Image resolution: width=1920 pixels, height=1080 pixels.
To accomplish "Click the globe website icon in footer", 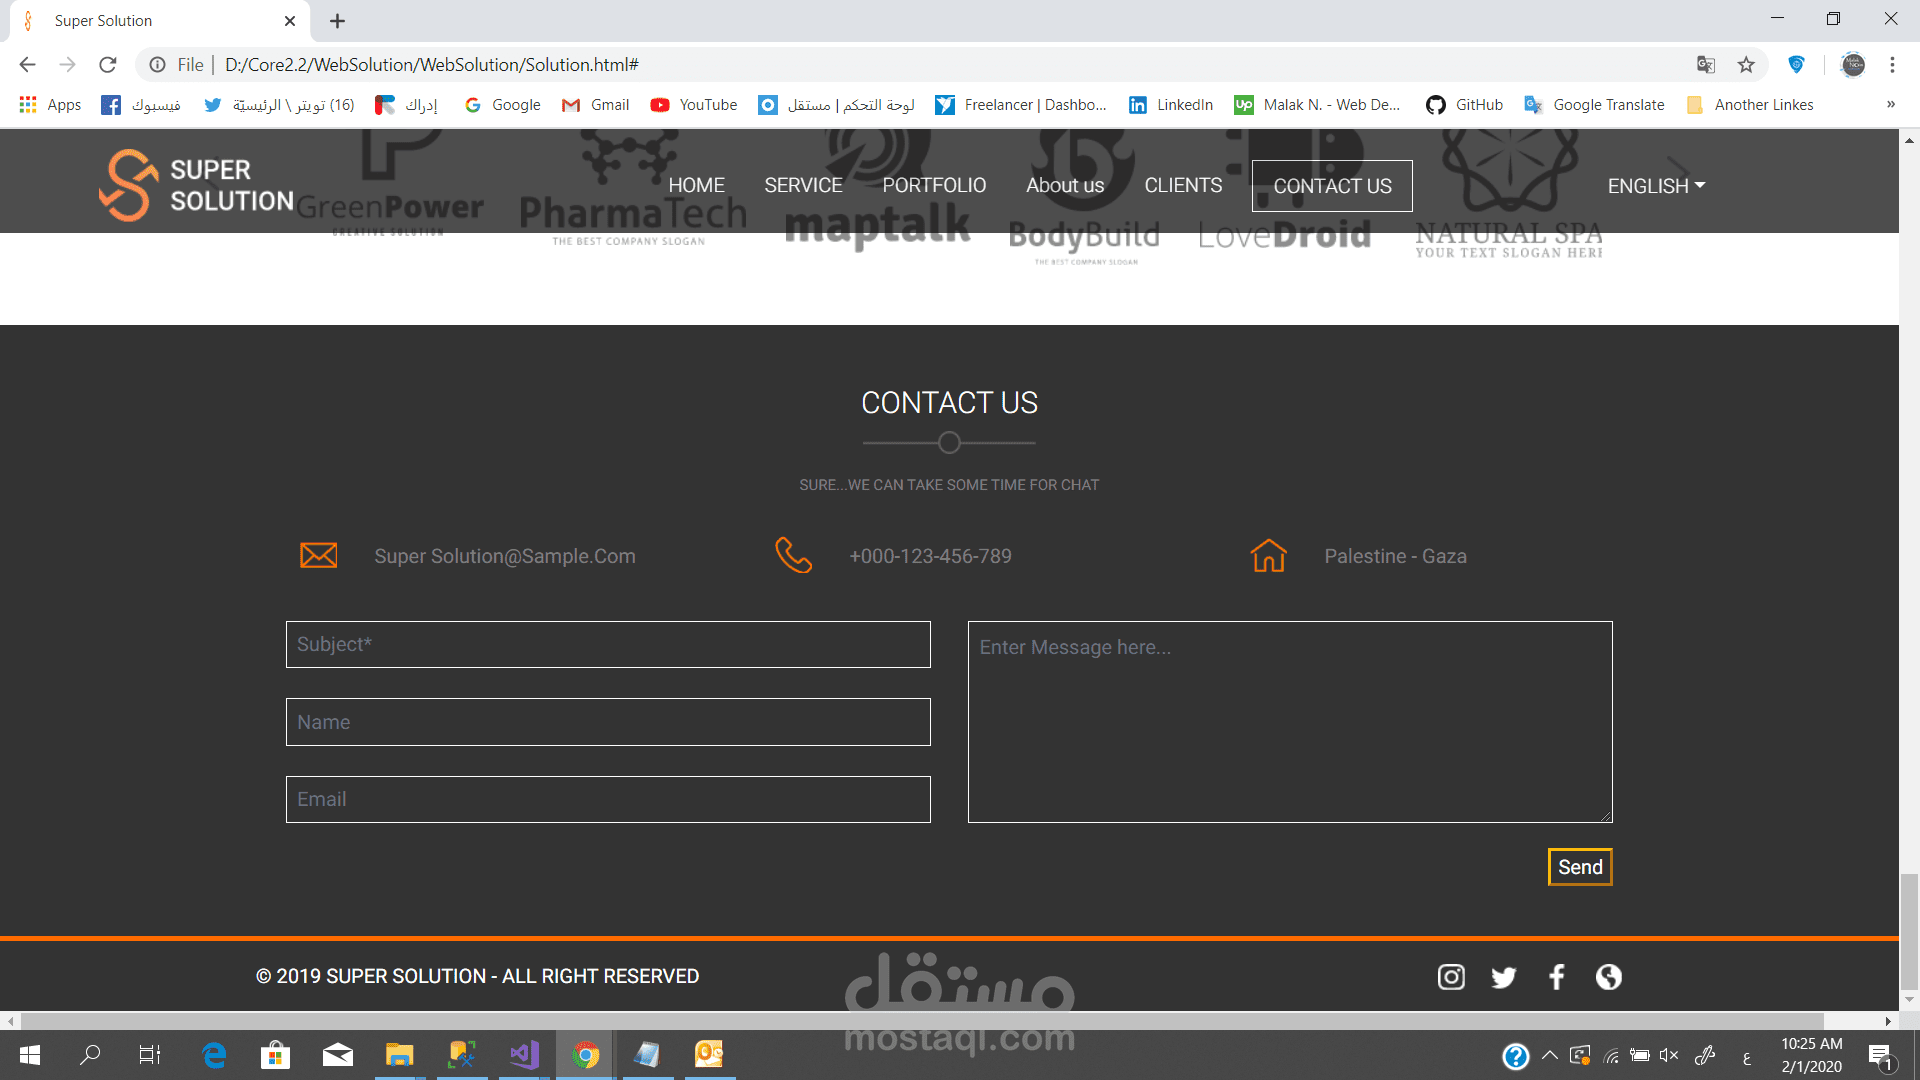I will [x=1608, y=977].
